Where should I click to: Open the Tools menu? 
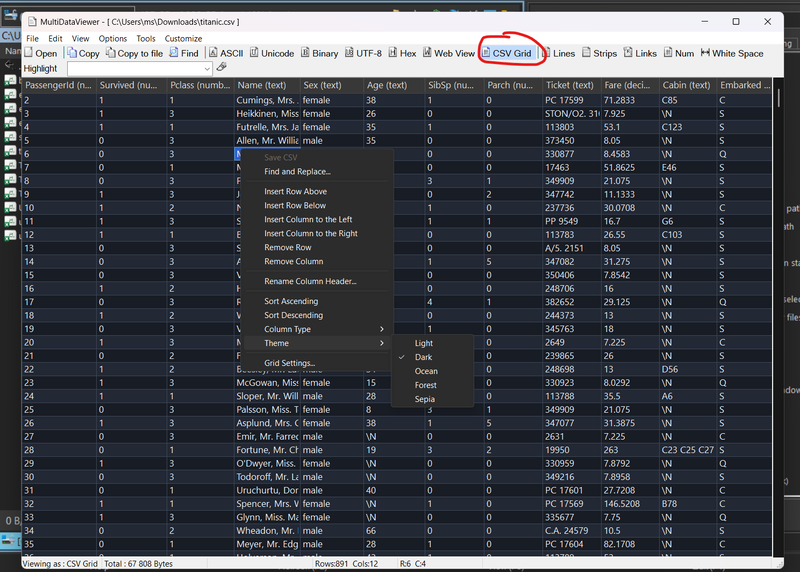(x=145, y=38)
